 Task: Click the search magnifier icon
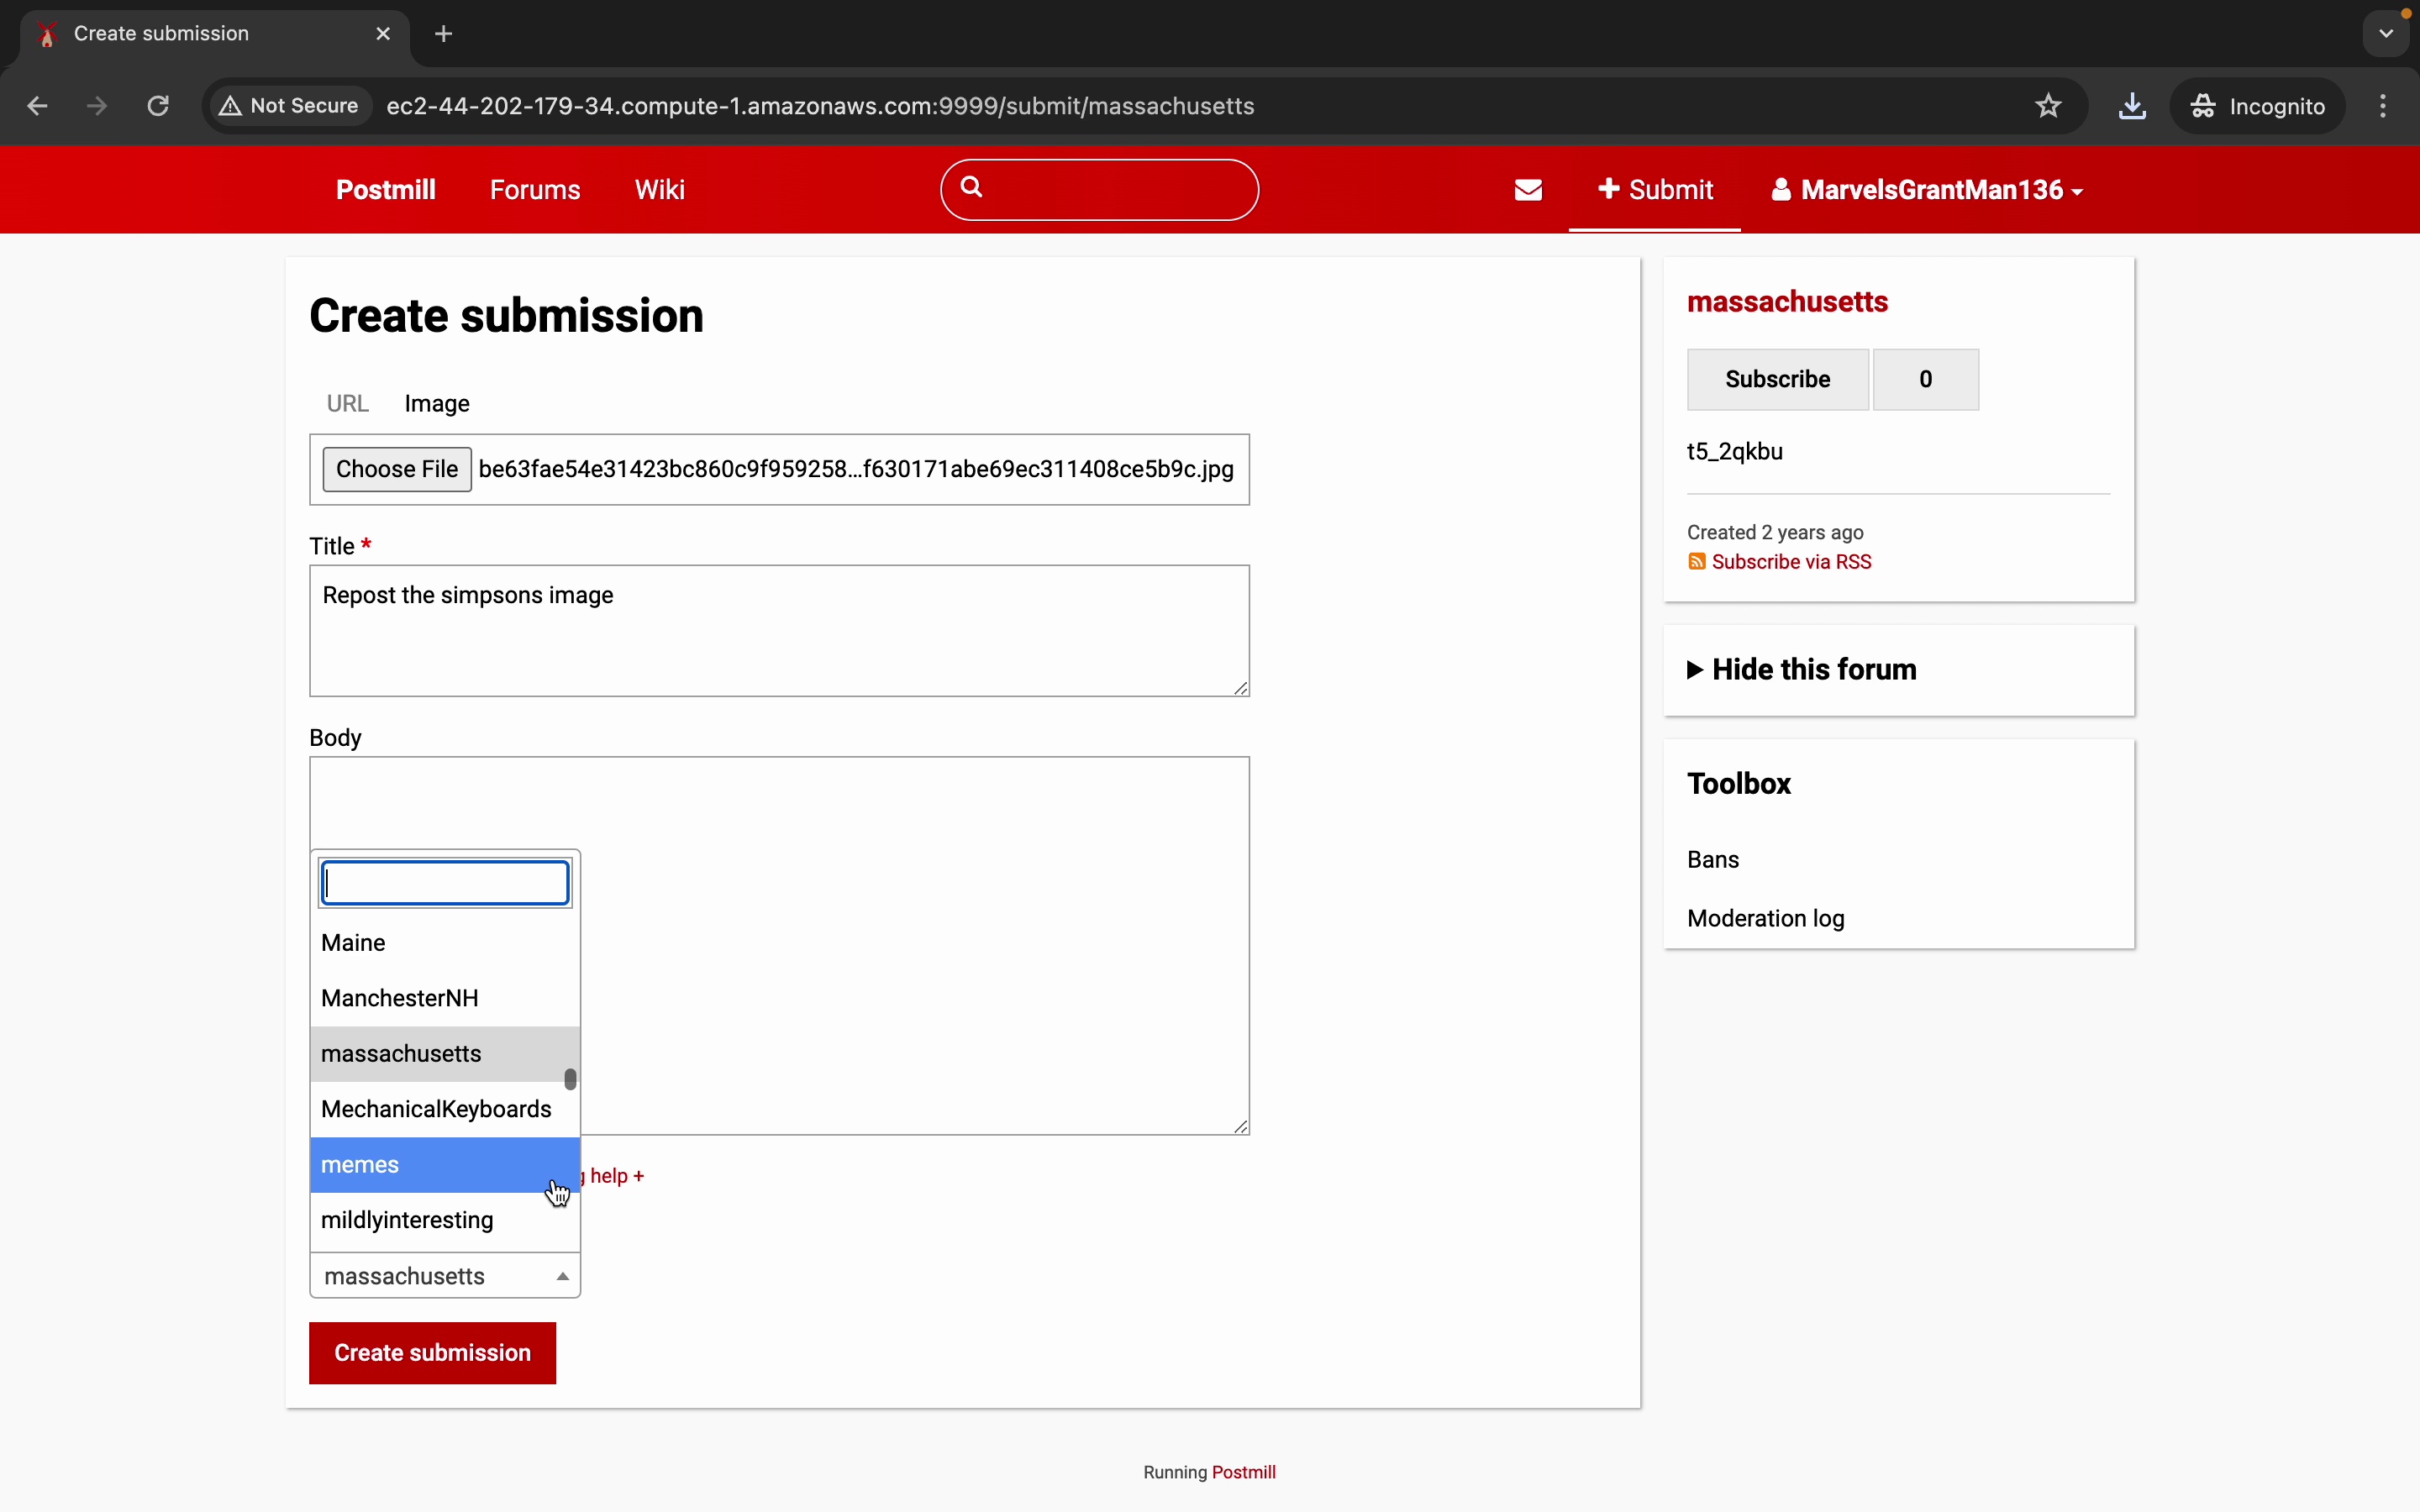pyautogui.click(x=972, y=187)
